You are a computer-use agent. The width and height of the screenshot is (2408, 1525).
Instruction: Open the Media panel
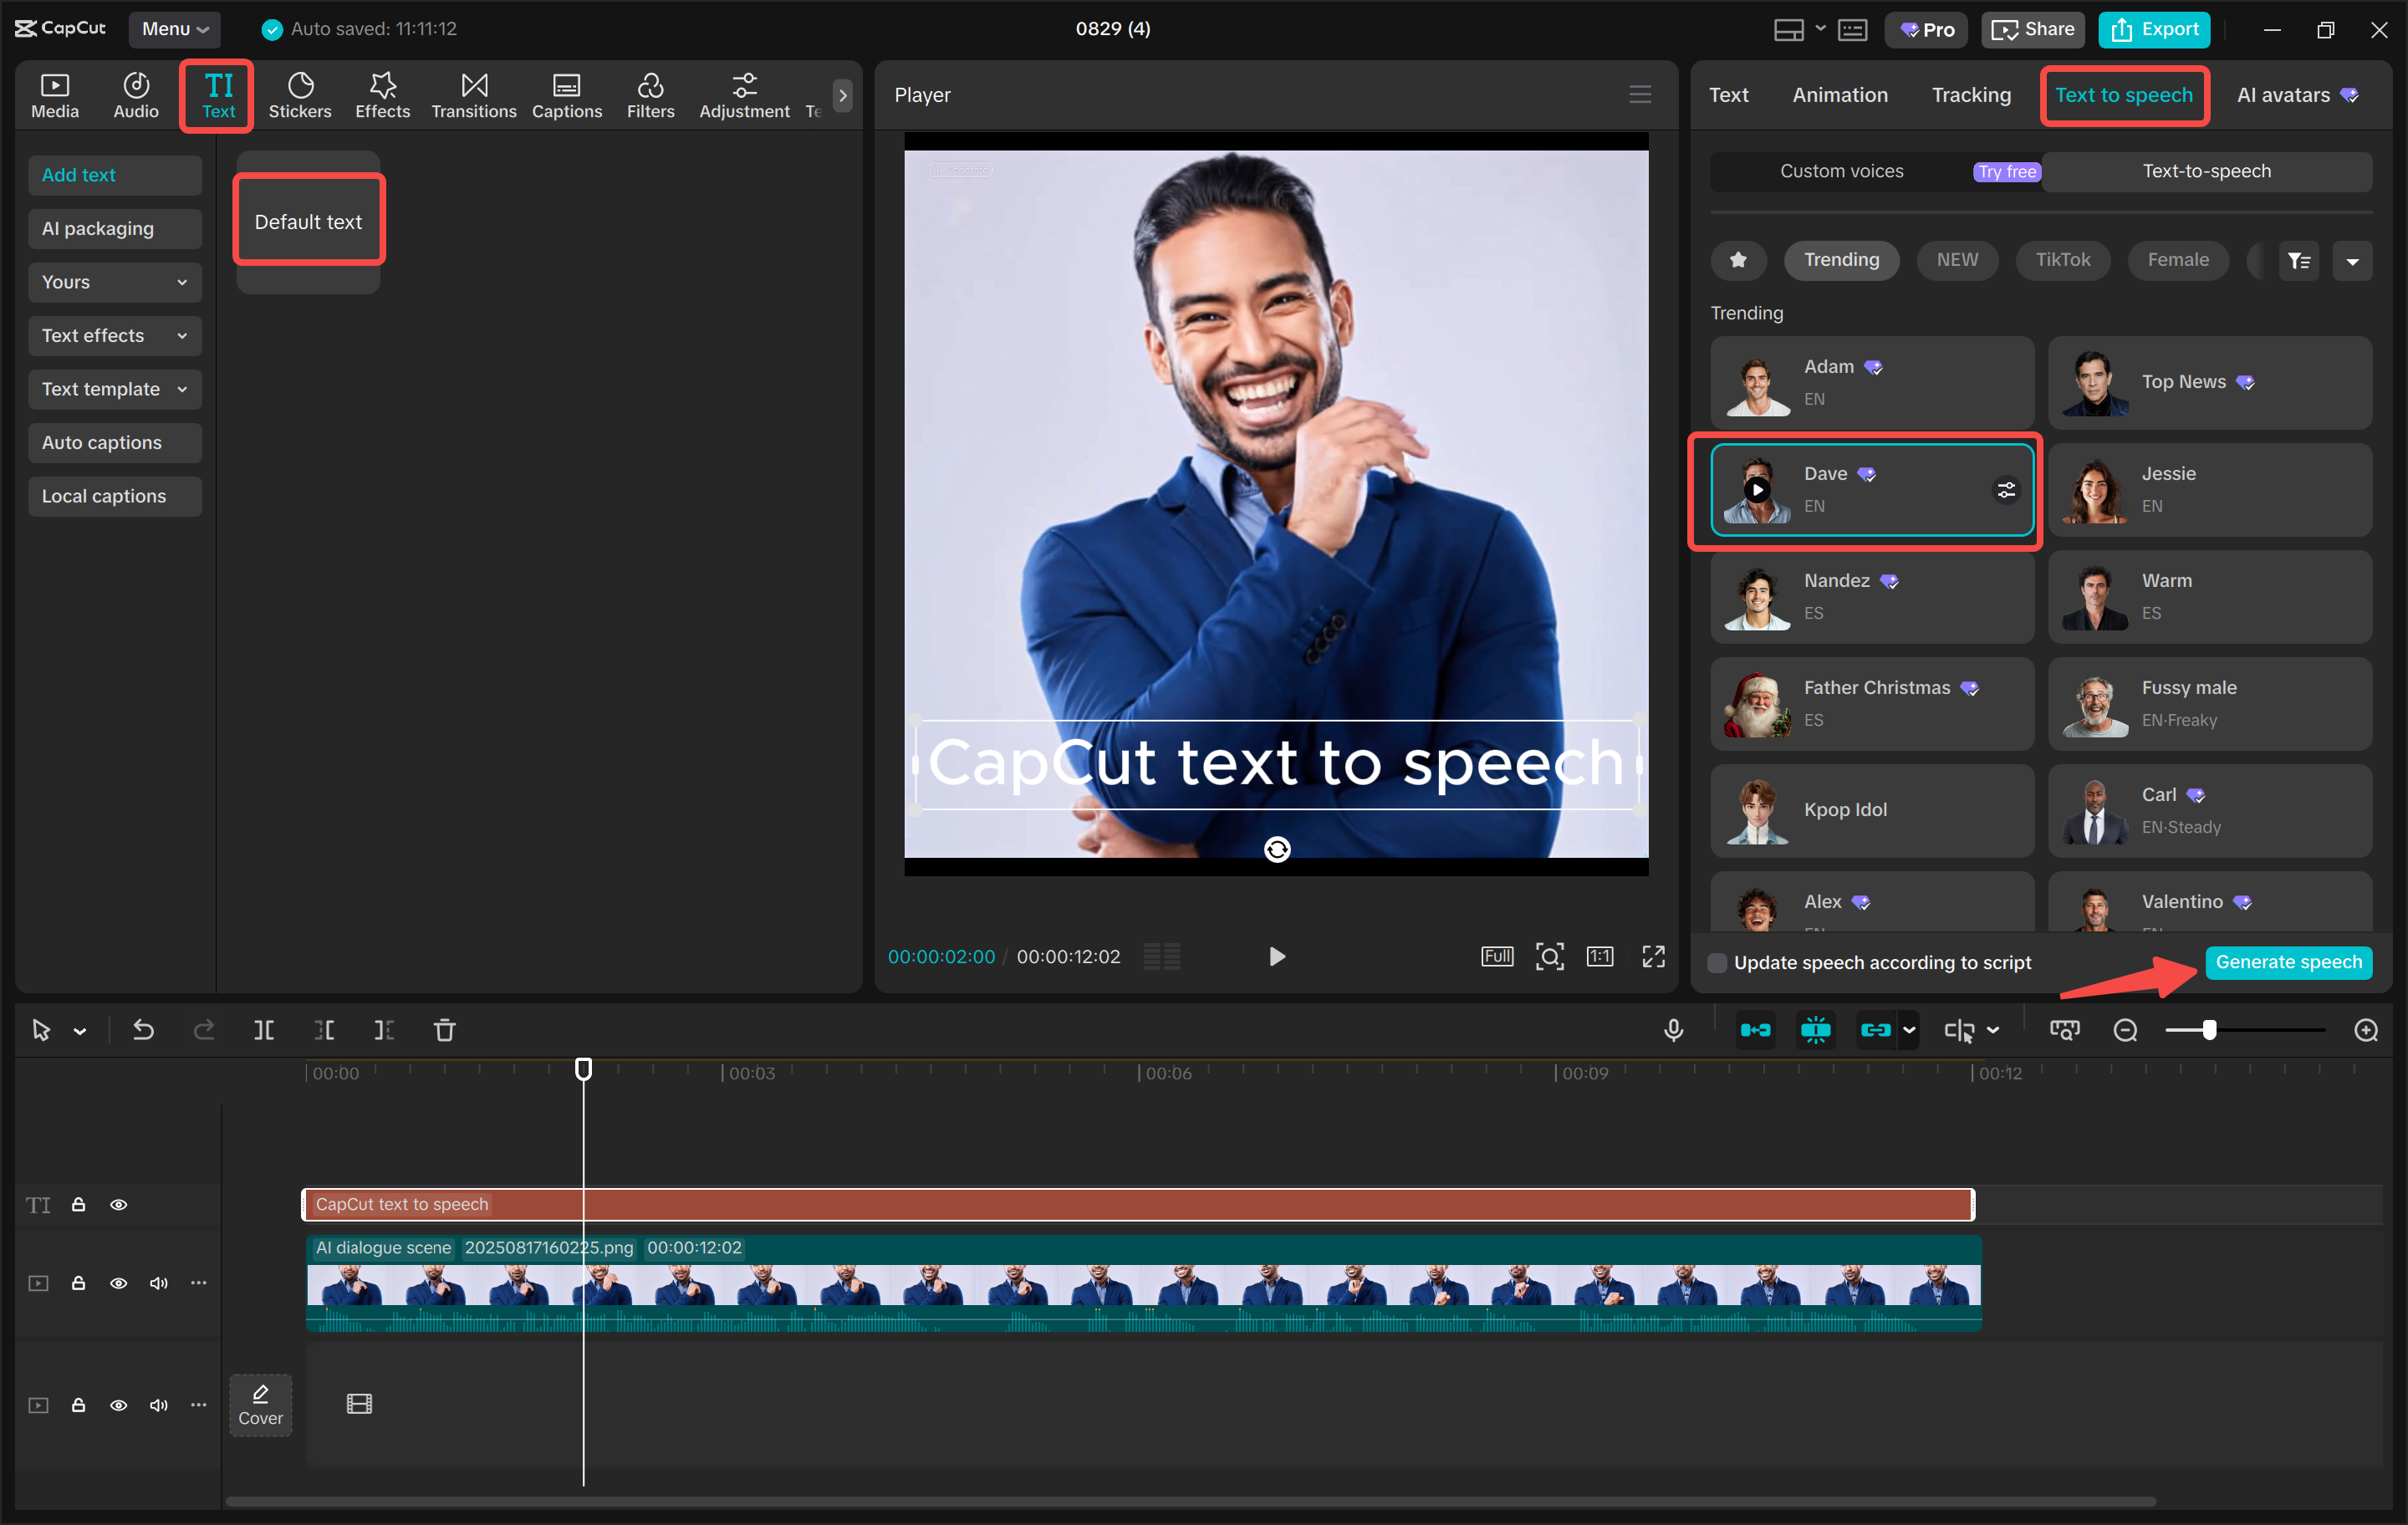pos(55,95)
